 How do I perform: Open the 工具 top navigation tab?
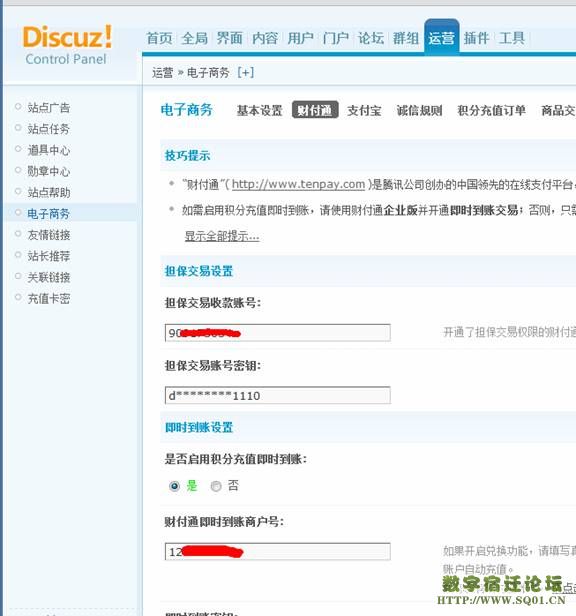coord(512,38)
